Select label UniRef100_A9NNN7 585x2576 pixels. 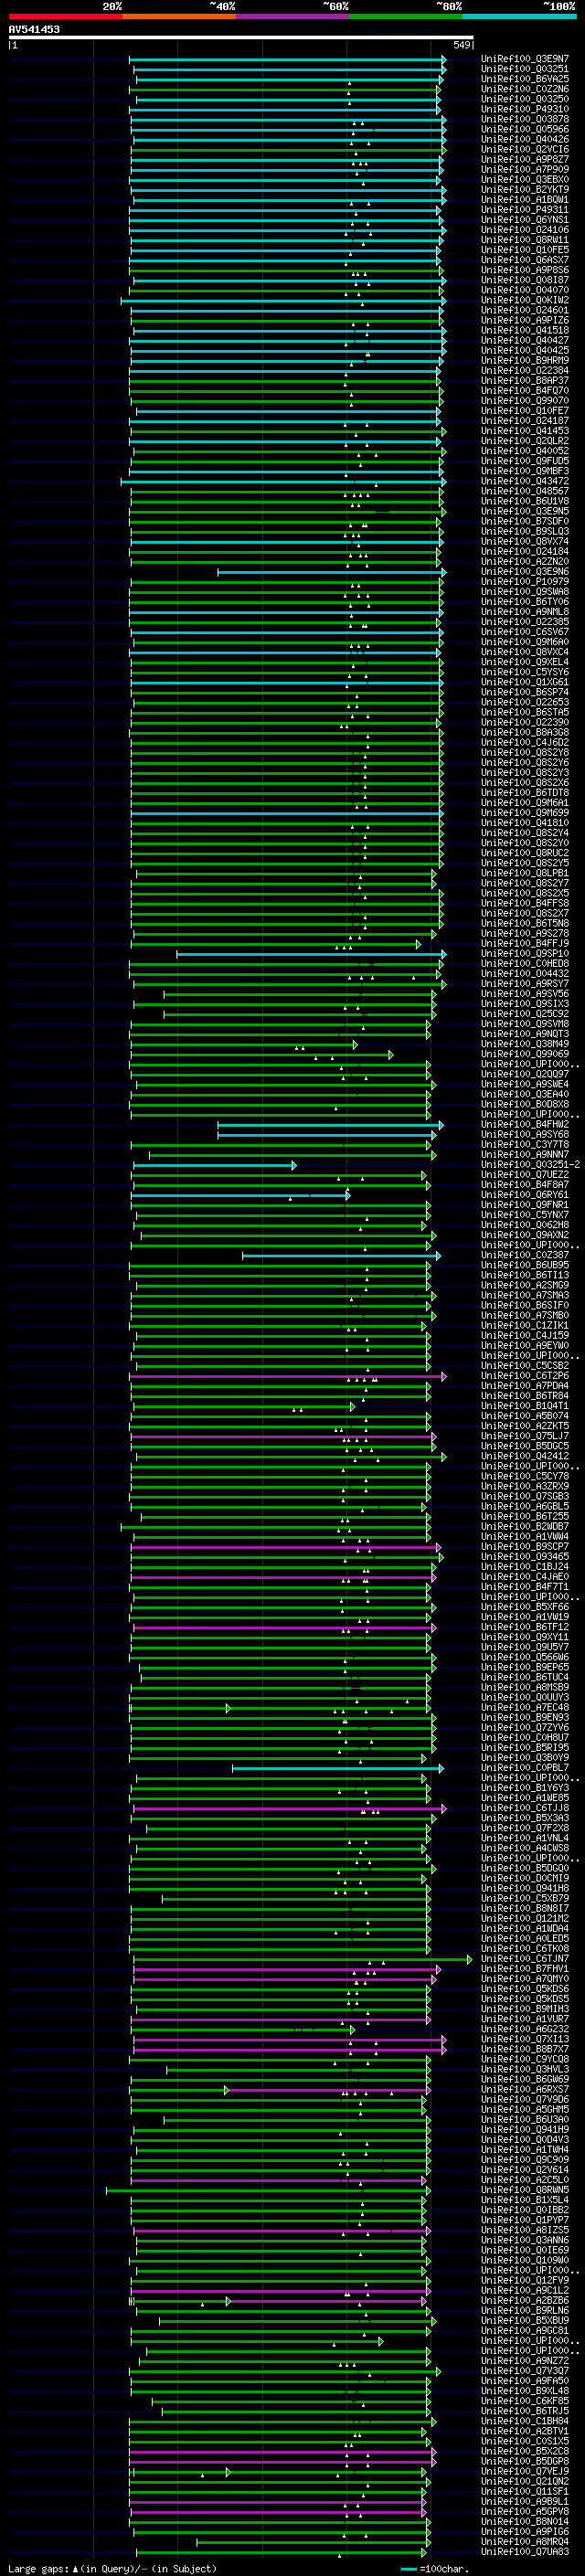click(525, 1155)
